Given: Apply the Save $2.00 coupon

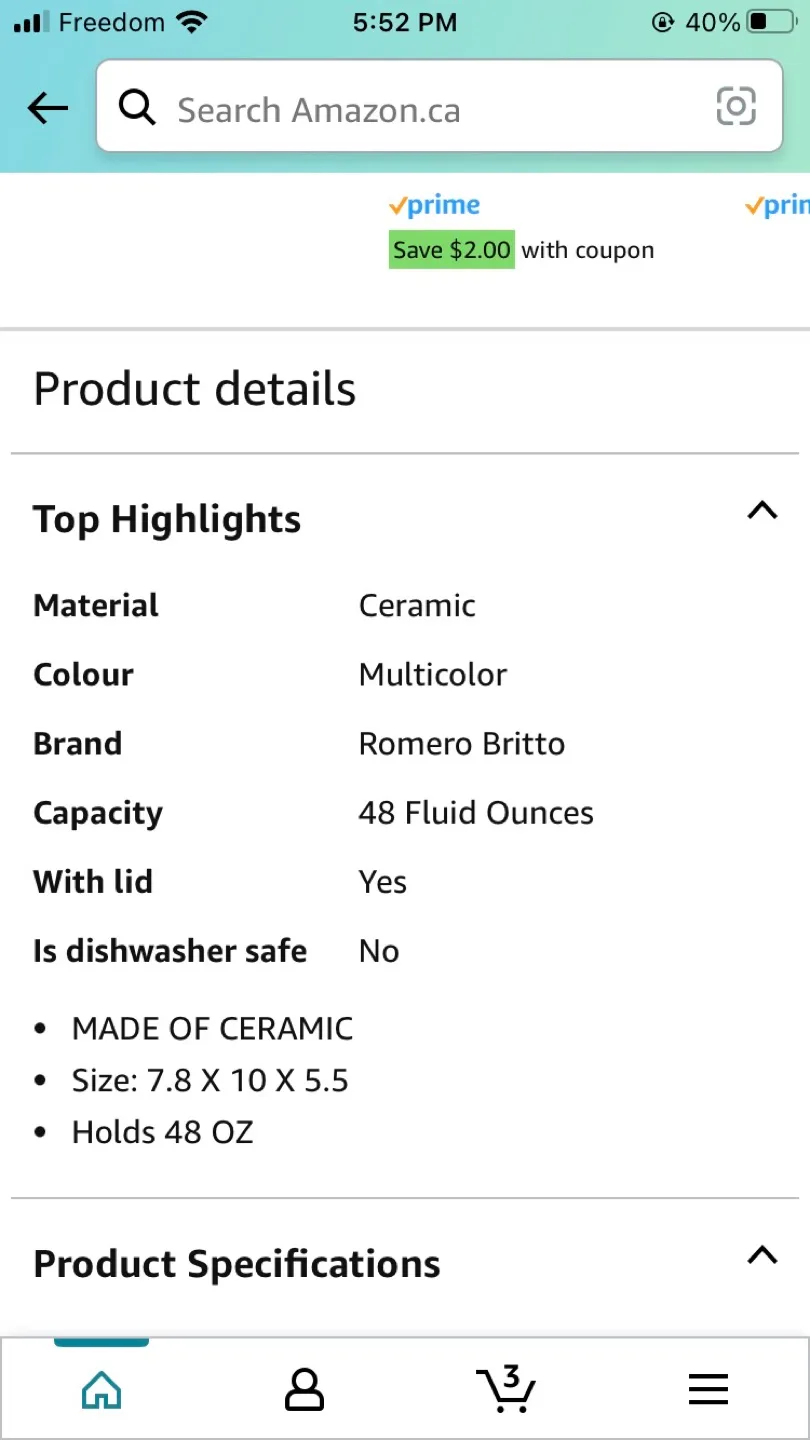Looking at the screenshot, I should point(451,249).
